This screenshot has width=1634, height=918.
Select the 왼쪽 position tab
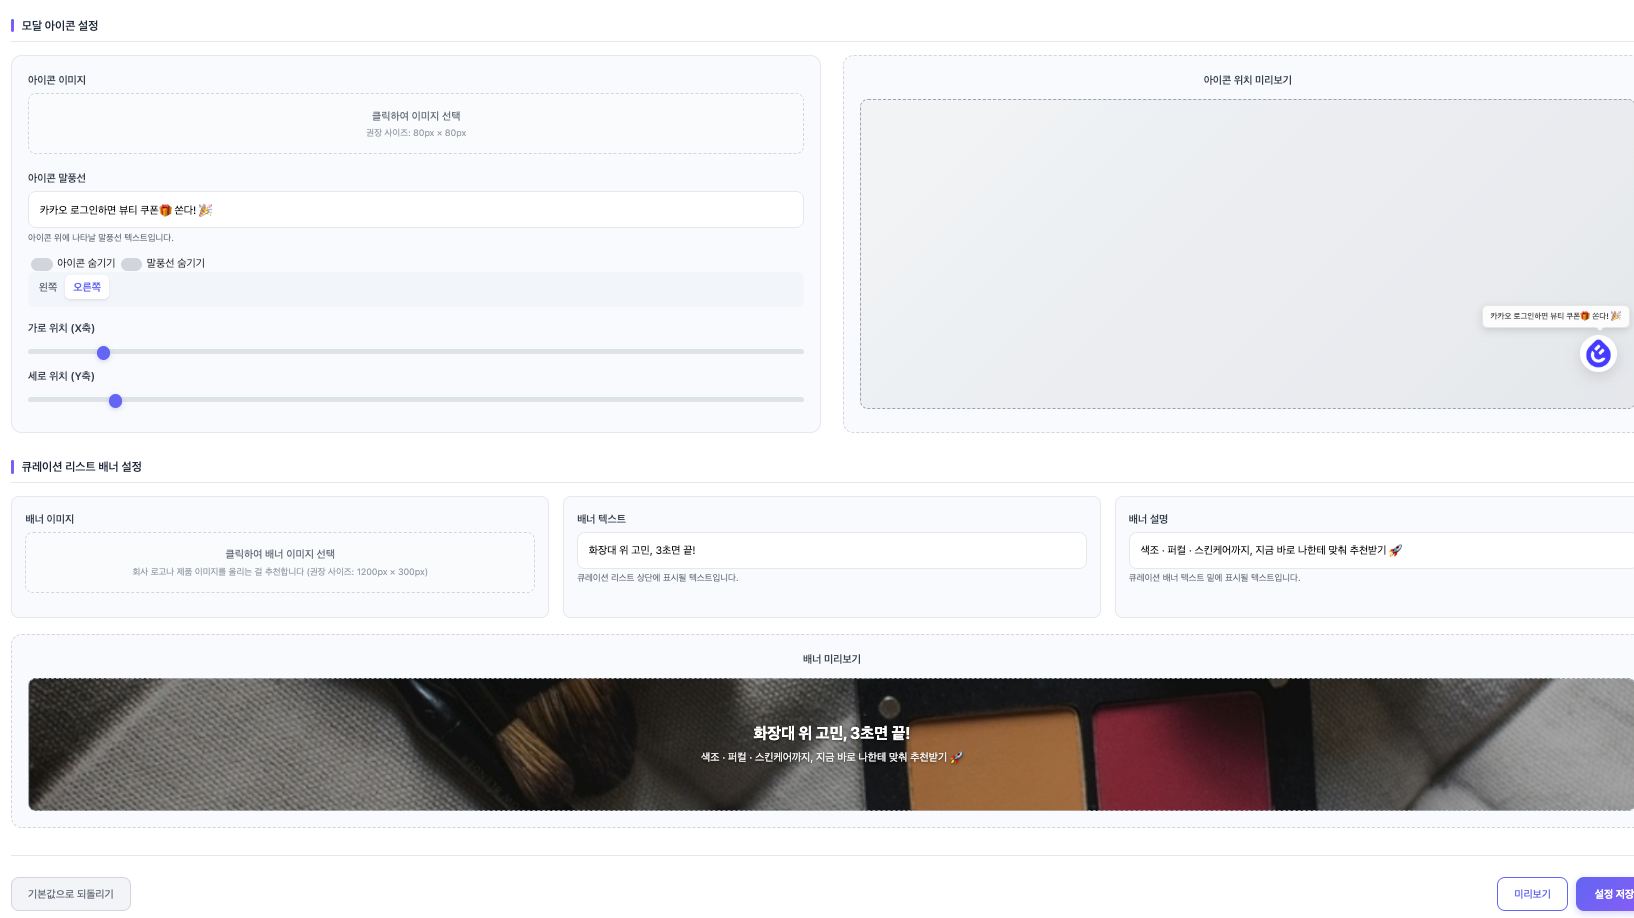click(48, 287)
